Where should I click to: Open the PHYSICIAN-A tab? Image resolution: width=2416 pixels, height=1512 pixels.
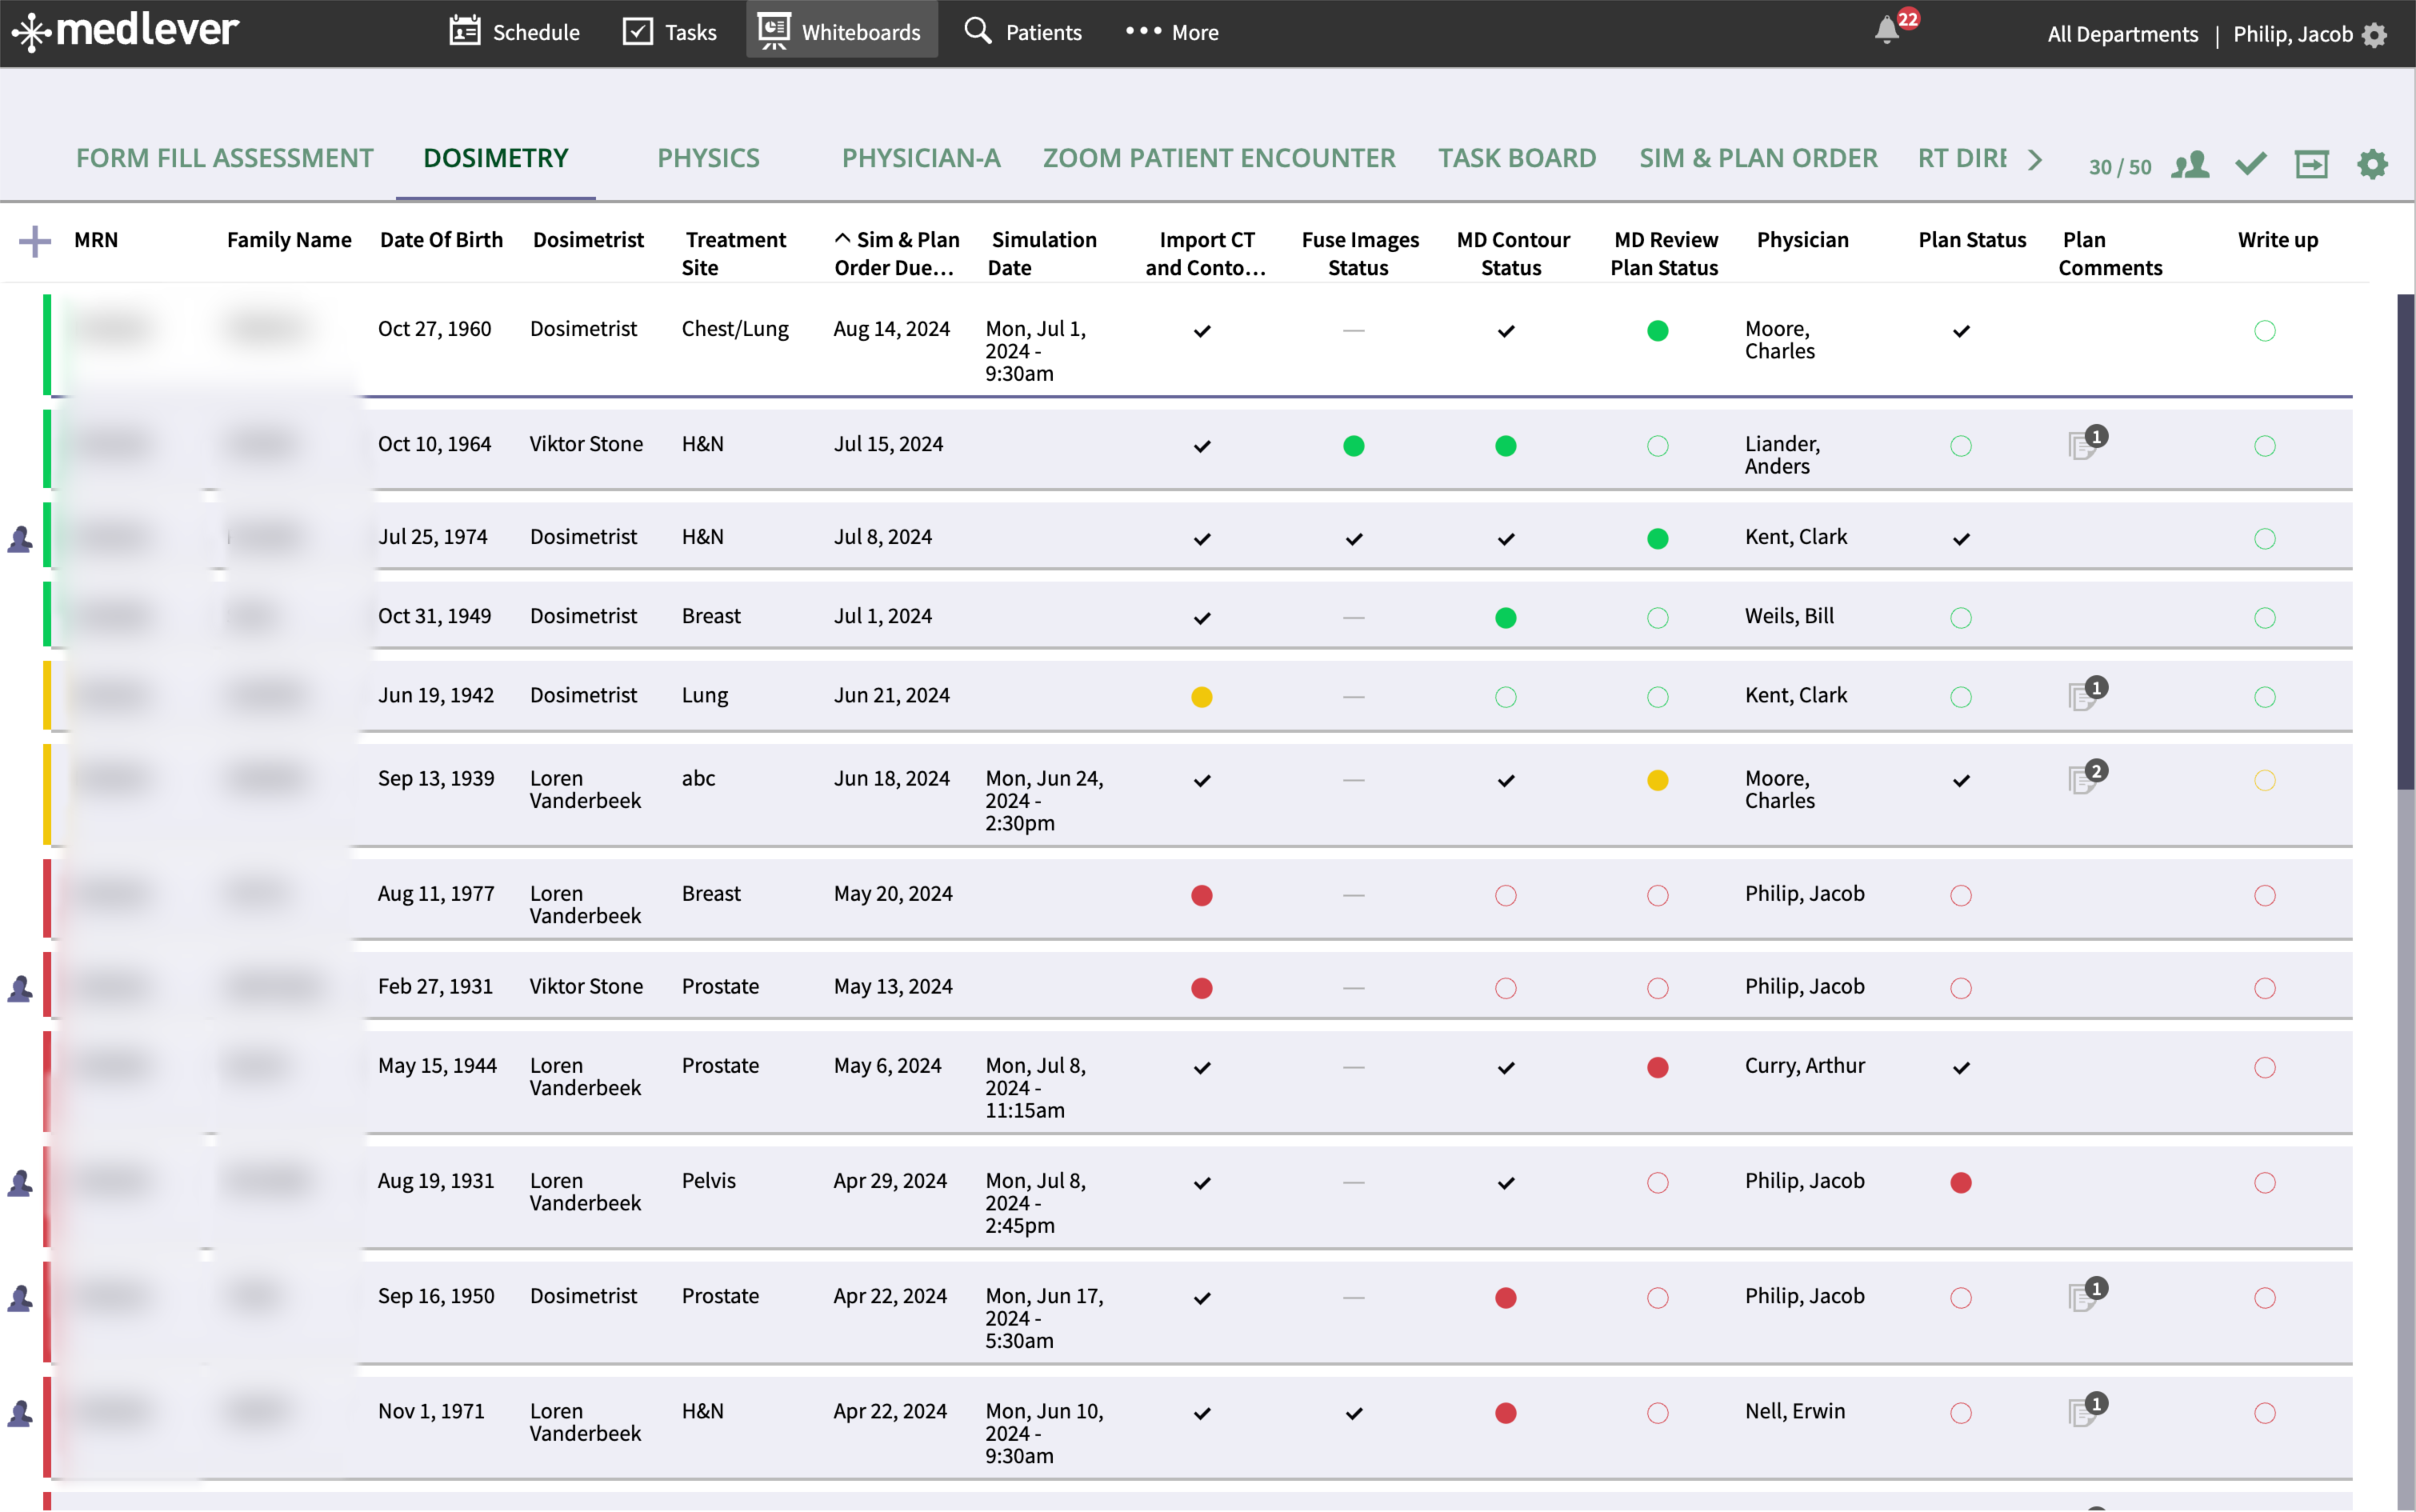920,158
